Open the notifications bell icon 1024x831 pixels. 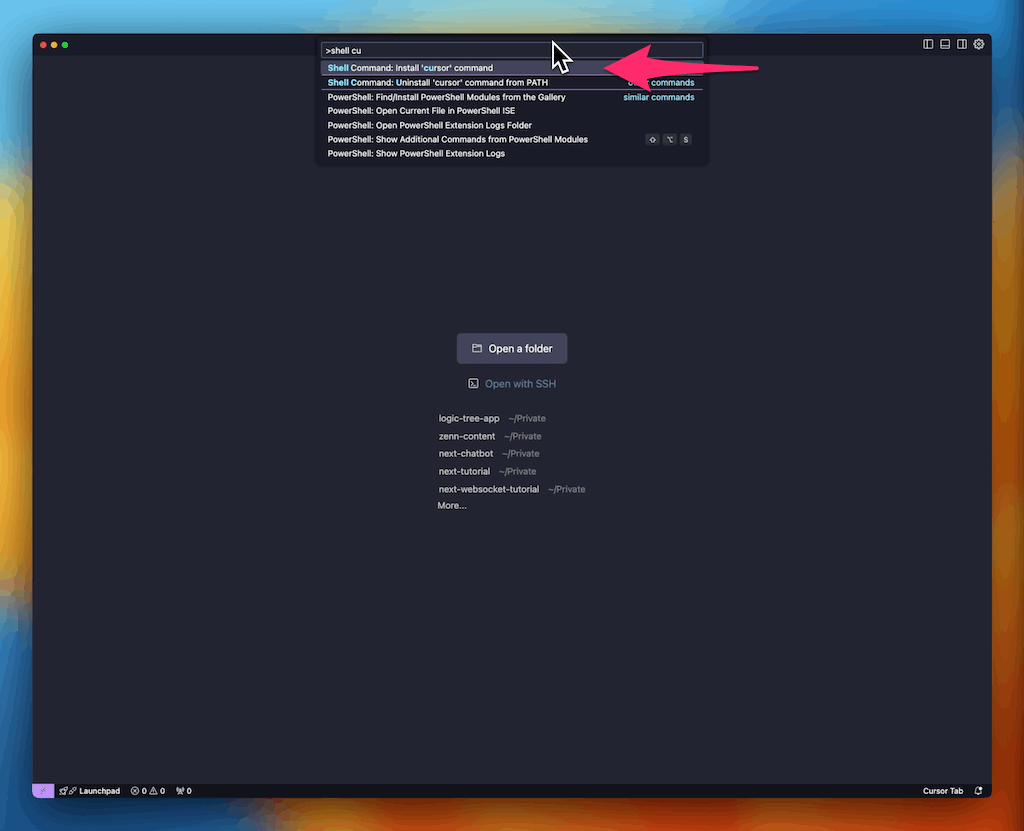pos(978,790)
